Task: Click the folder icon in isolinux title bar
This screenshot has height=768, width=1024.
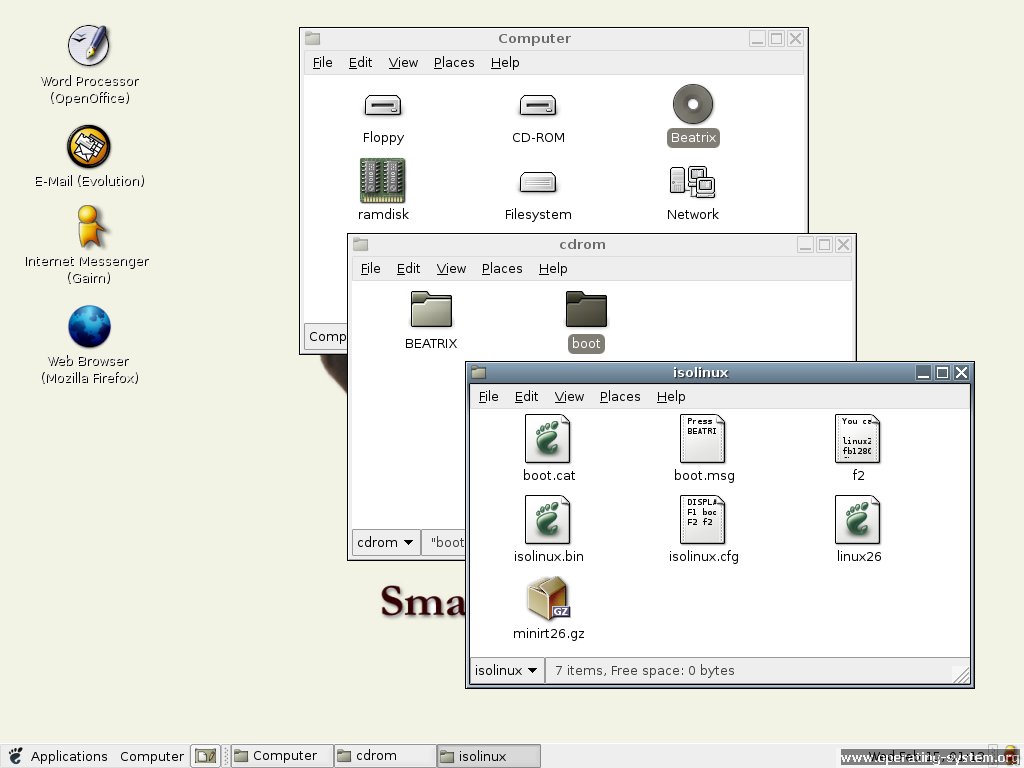Action: [479, 372]
